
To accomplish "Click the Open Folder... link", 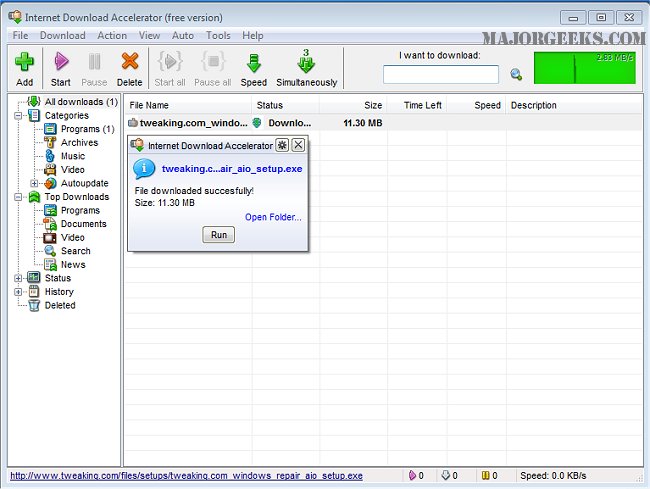I will point(273,217).
